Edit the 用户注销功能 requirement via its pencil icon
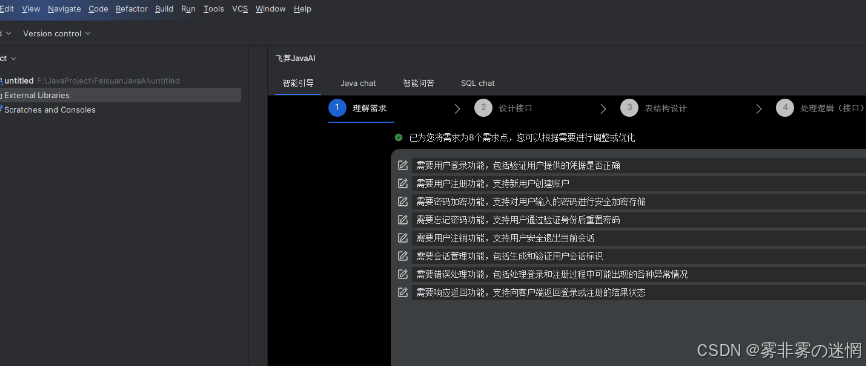 click(x=403, y=238)
